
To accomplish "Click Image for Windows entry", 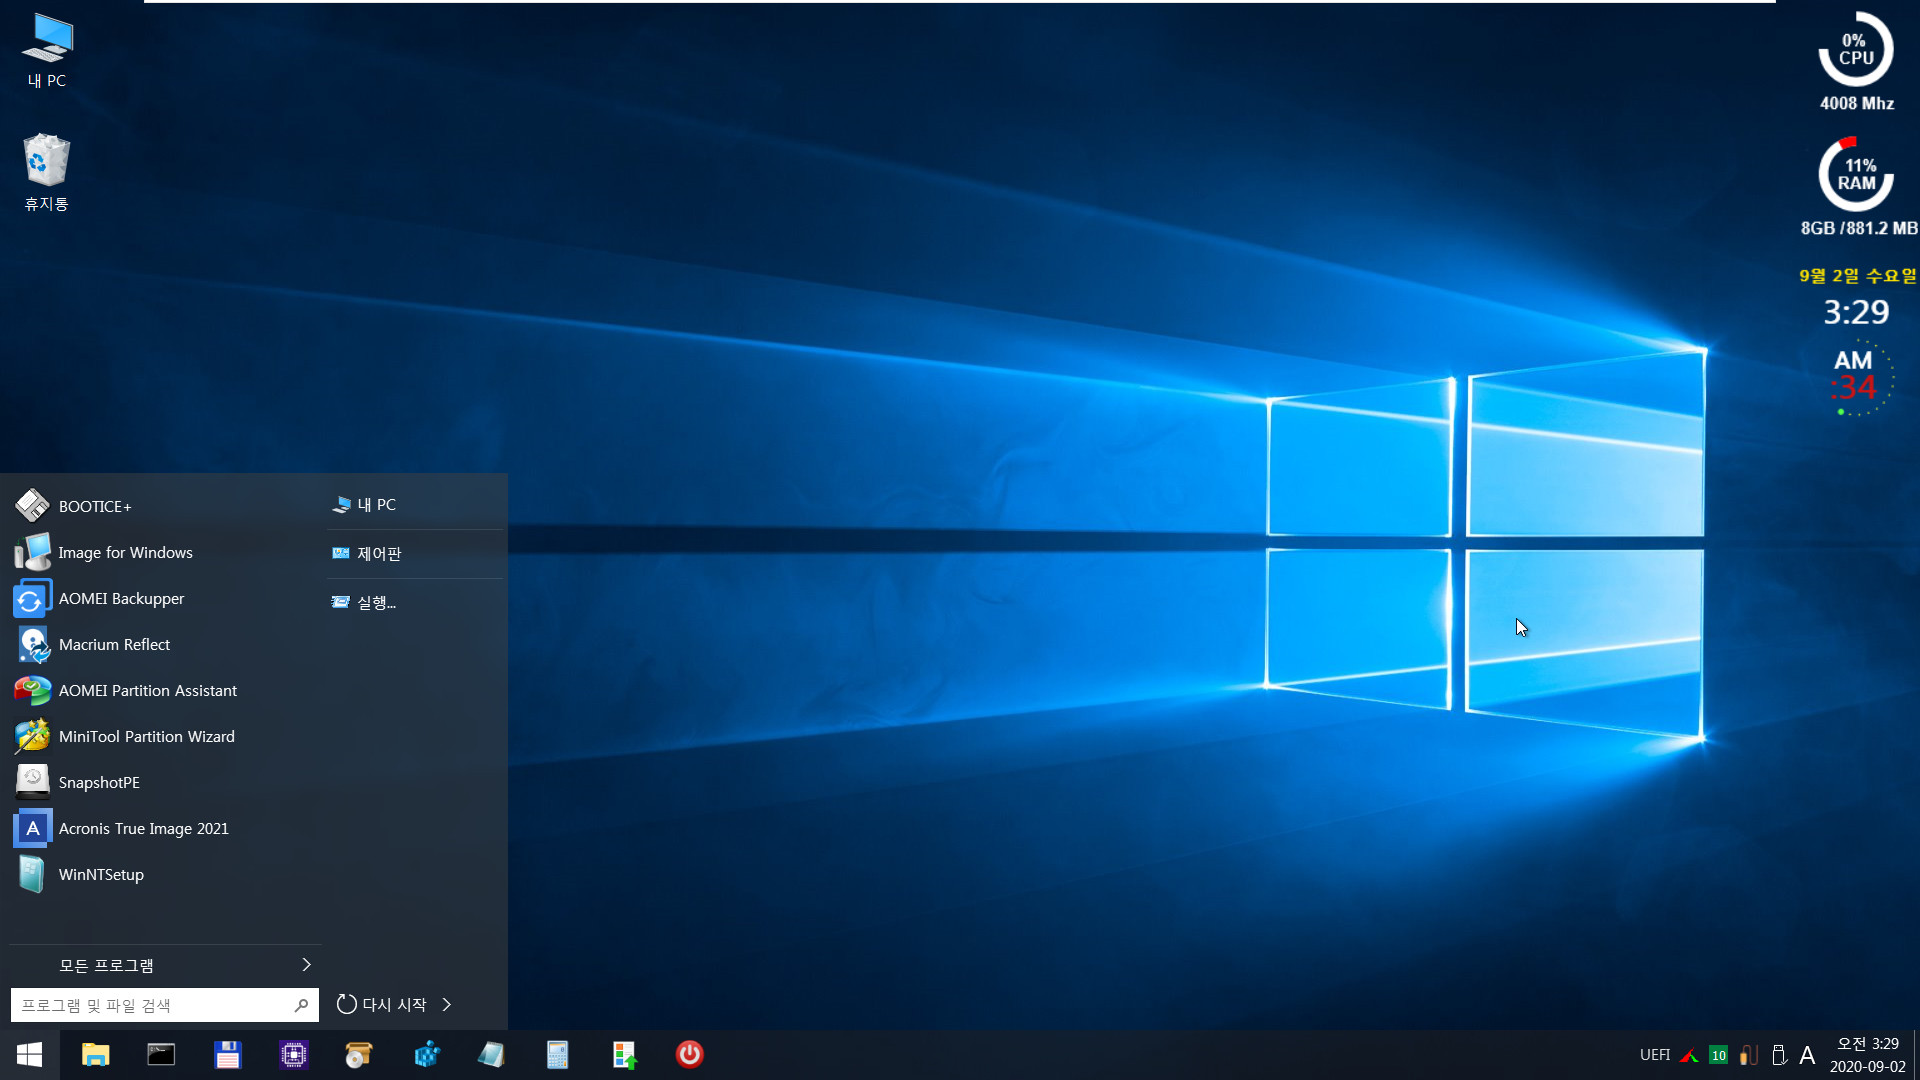I will (125, 551).
